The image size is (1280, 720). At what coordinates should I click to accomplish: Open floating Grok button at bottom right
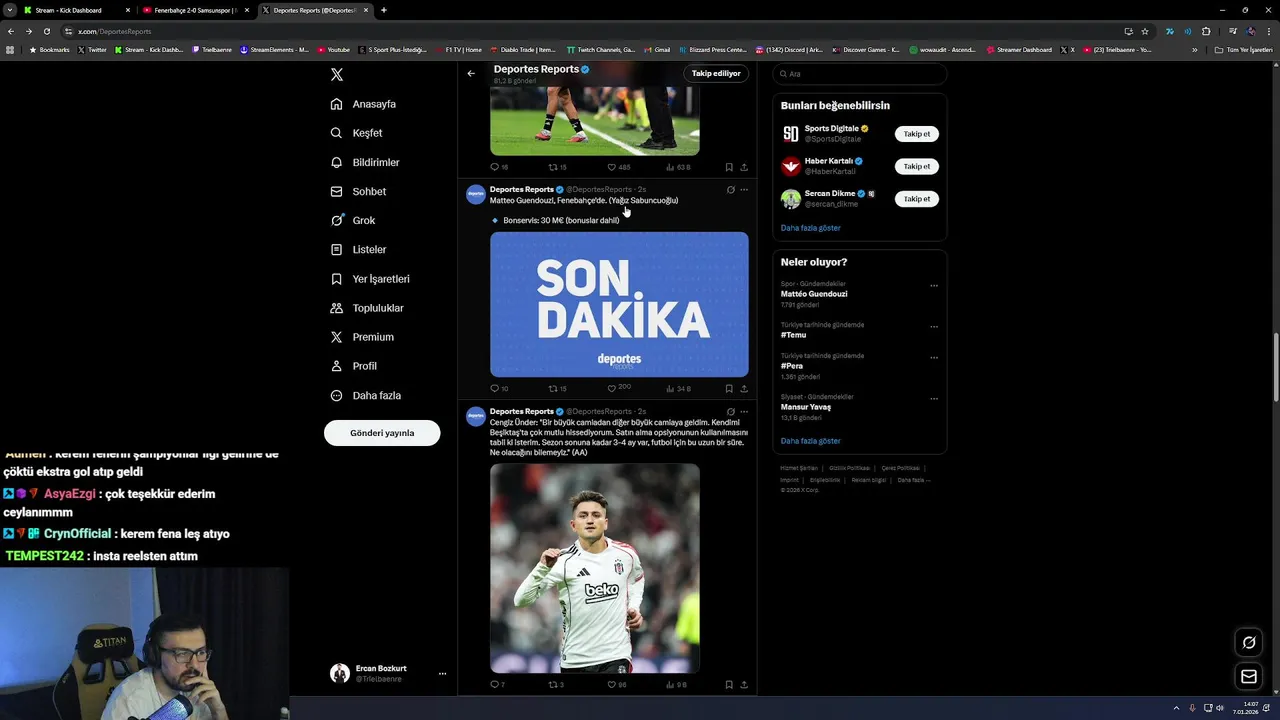coord(1249,643)
